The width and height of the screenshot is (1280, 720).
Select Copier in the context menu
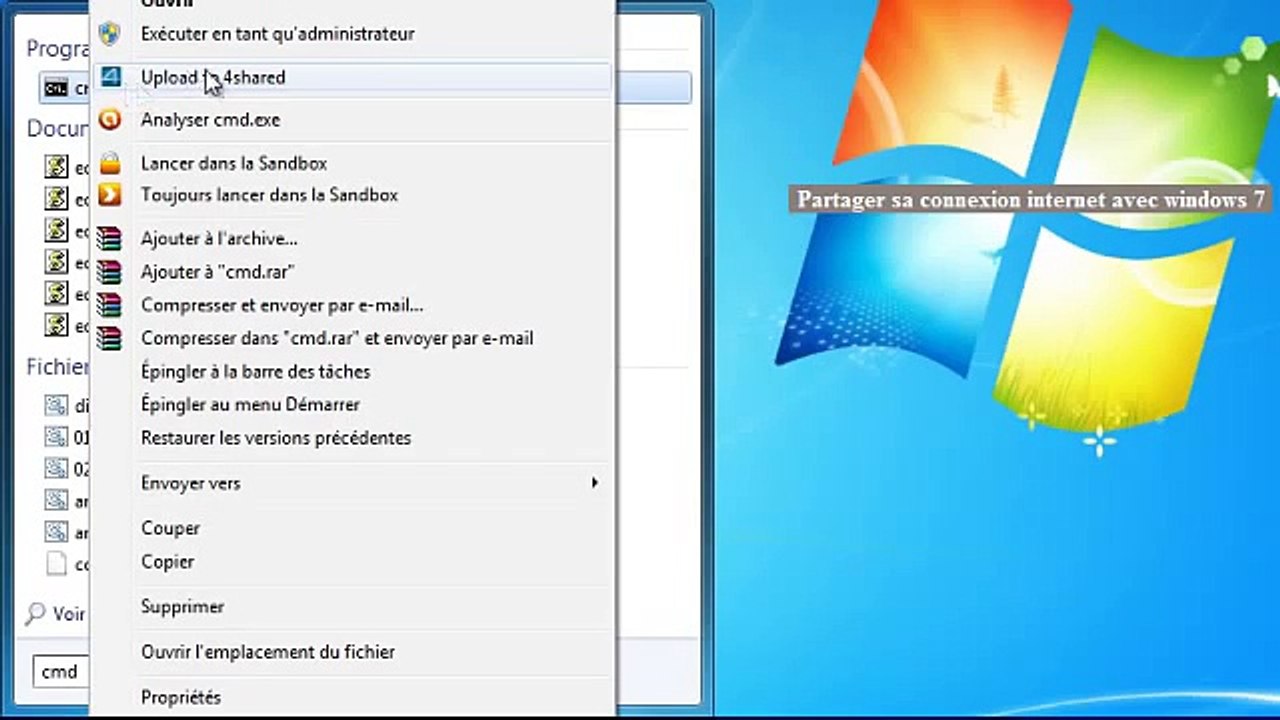coord(168,562)
